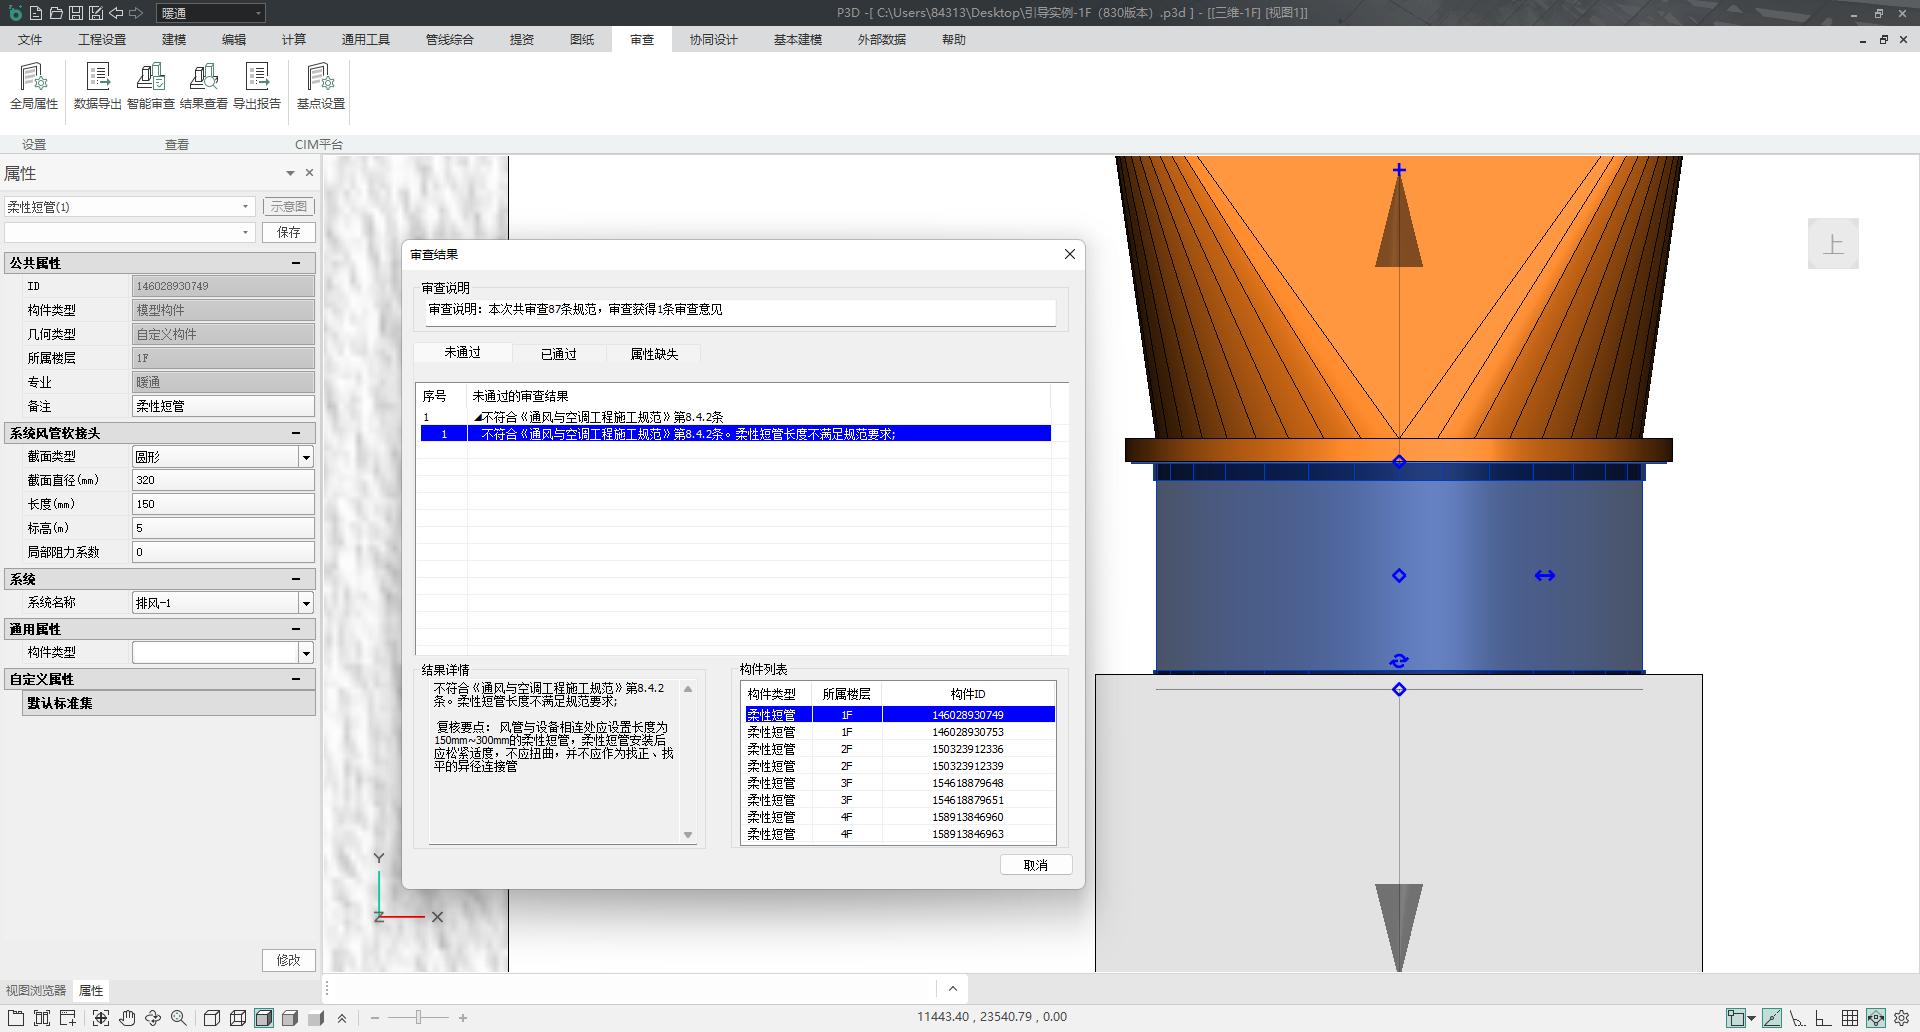Select the pan hand tool in bottom toolbar
Viewport: 1920px width, 1032px height.
[127, 1018]
